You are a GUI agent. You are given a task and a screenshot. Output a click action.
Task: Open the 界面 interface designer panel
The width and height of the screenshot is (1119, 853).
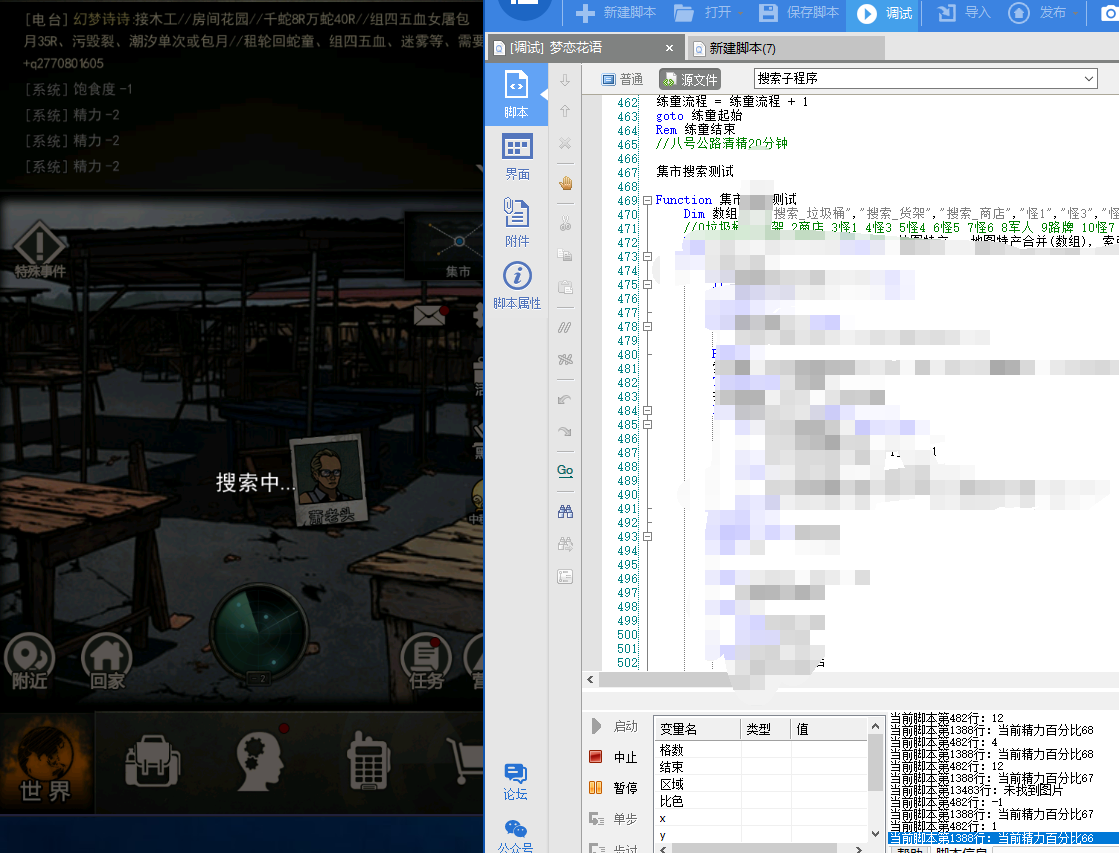516,157
